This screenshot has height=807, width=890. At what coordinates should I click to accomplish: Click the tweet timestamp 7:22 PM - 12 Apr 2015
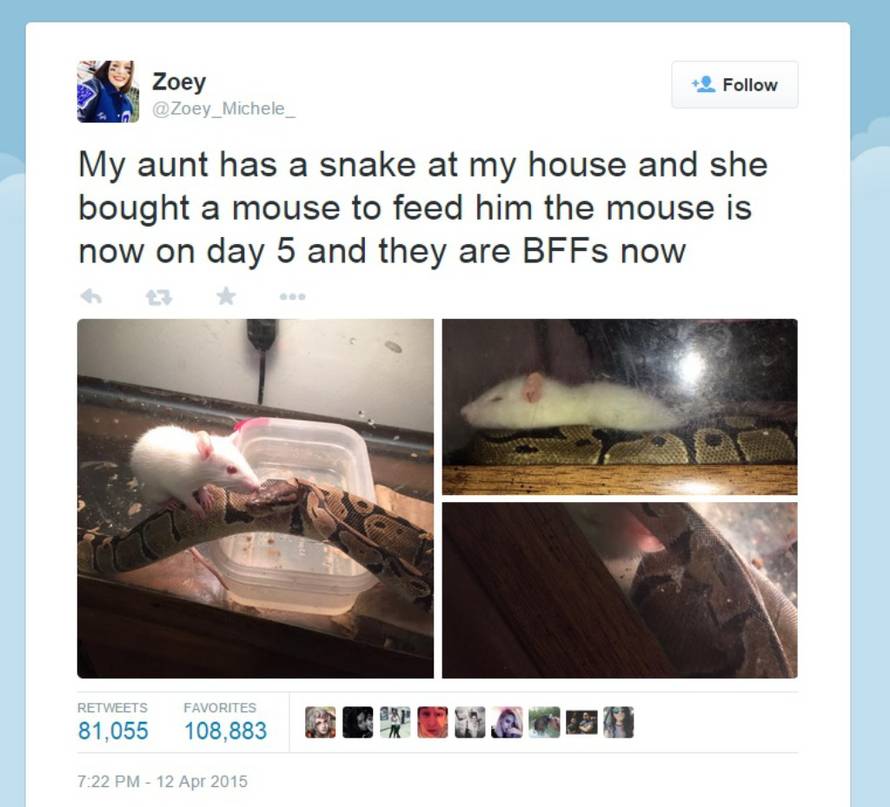point(162,781)
